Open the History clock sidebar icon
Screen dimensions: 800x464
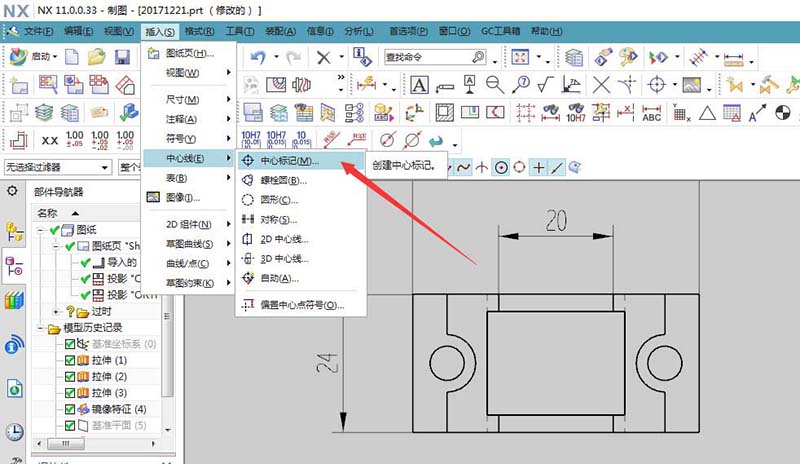[14, 432]
